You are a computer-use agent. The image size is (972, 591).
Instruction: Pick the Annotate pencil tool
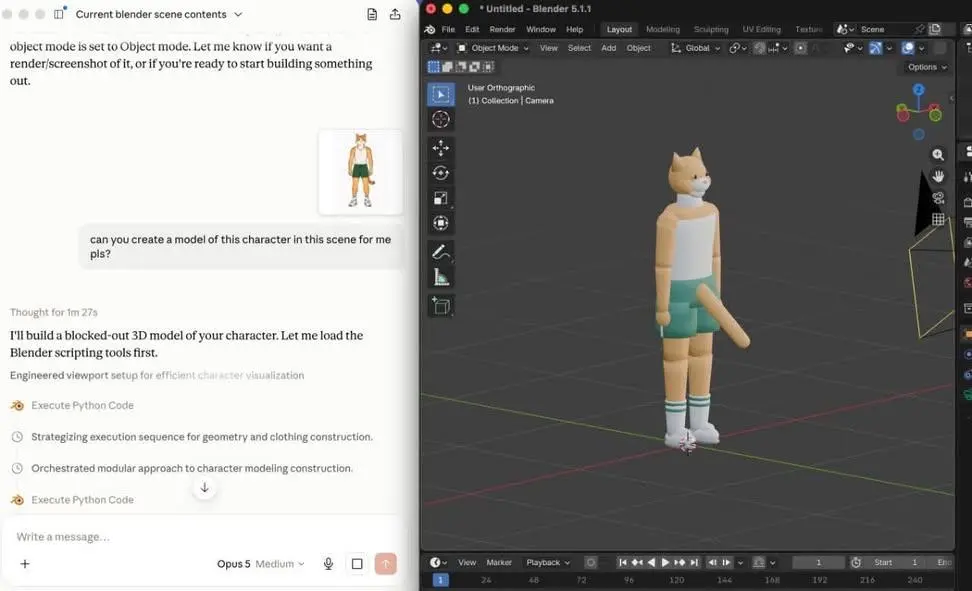pyautogui.click(x=441, y=252)
